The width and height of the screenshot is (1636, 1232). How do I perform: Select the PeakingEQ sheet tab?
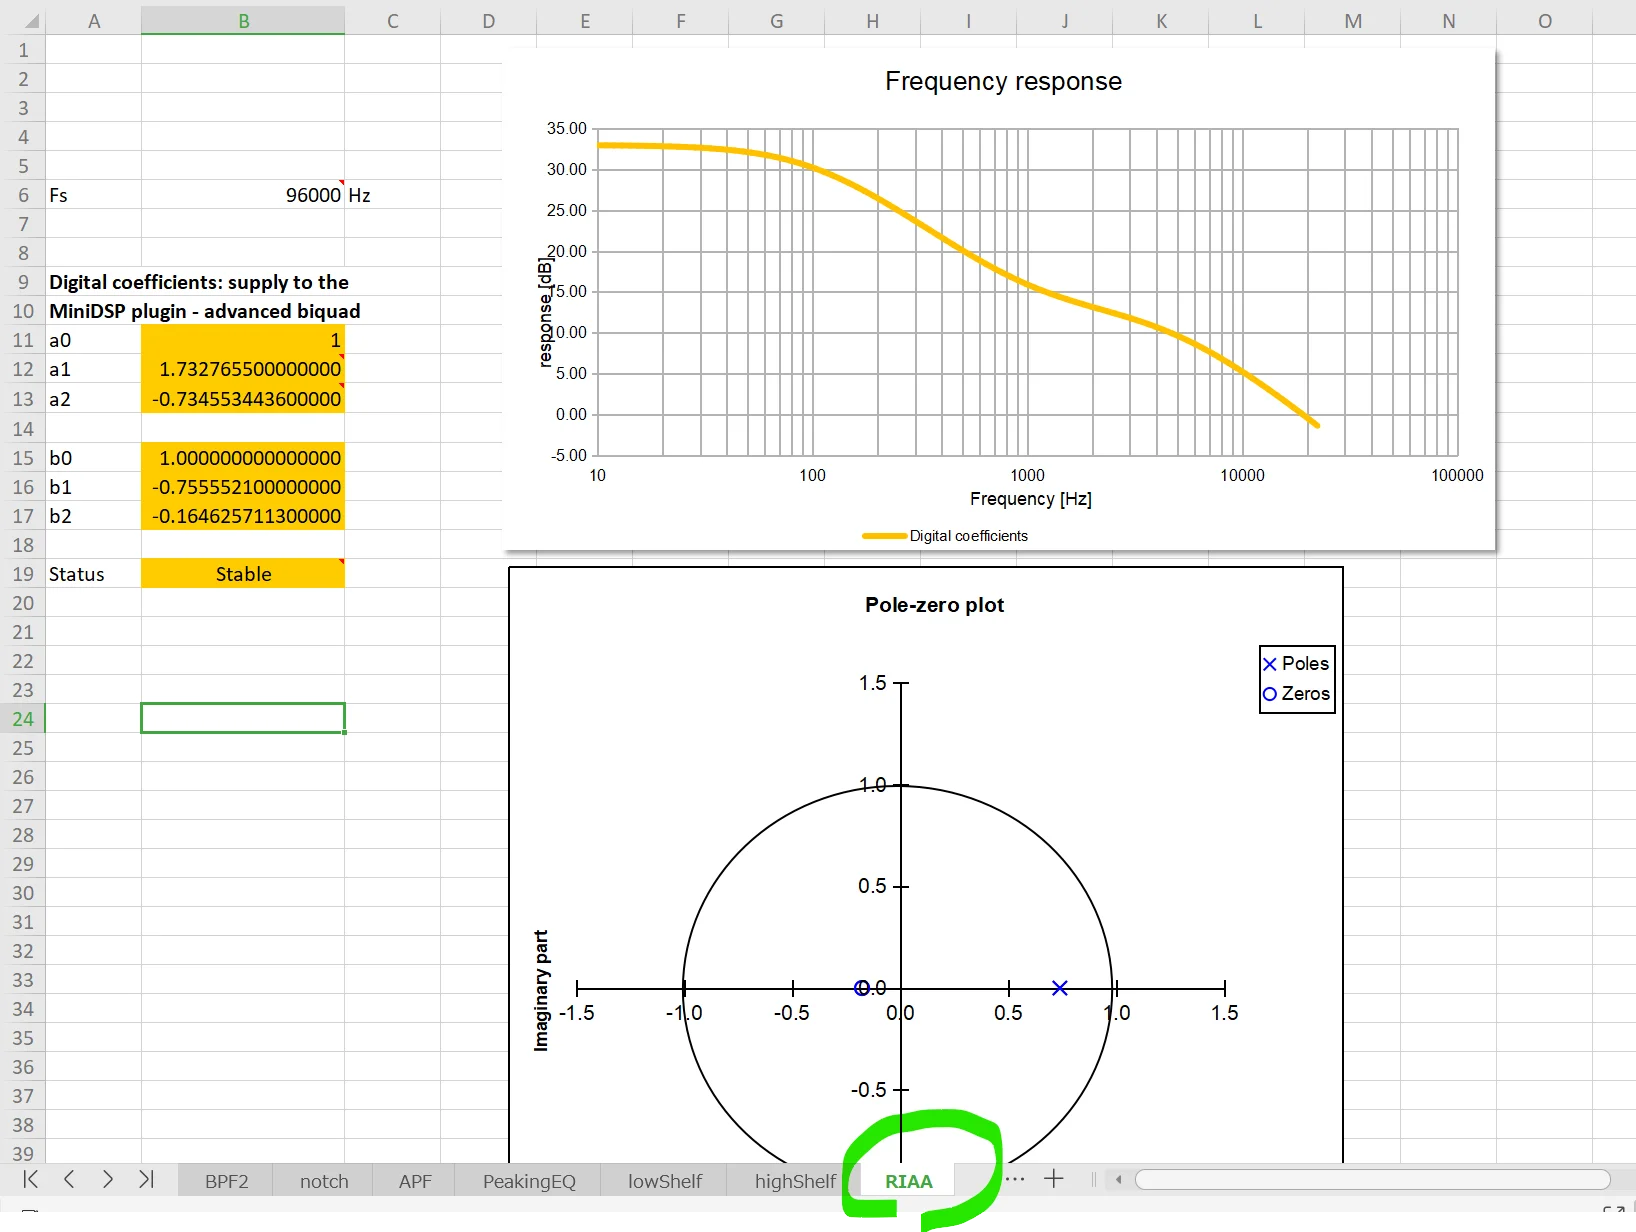[x=529, y=1181]
